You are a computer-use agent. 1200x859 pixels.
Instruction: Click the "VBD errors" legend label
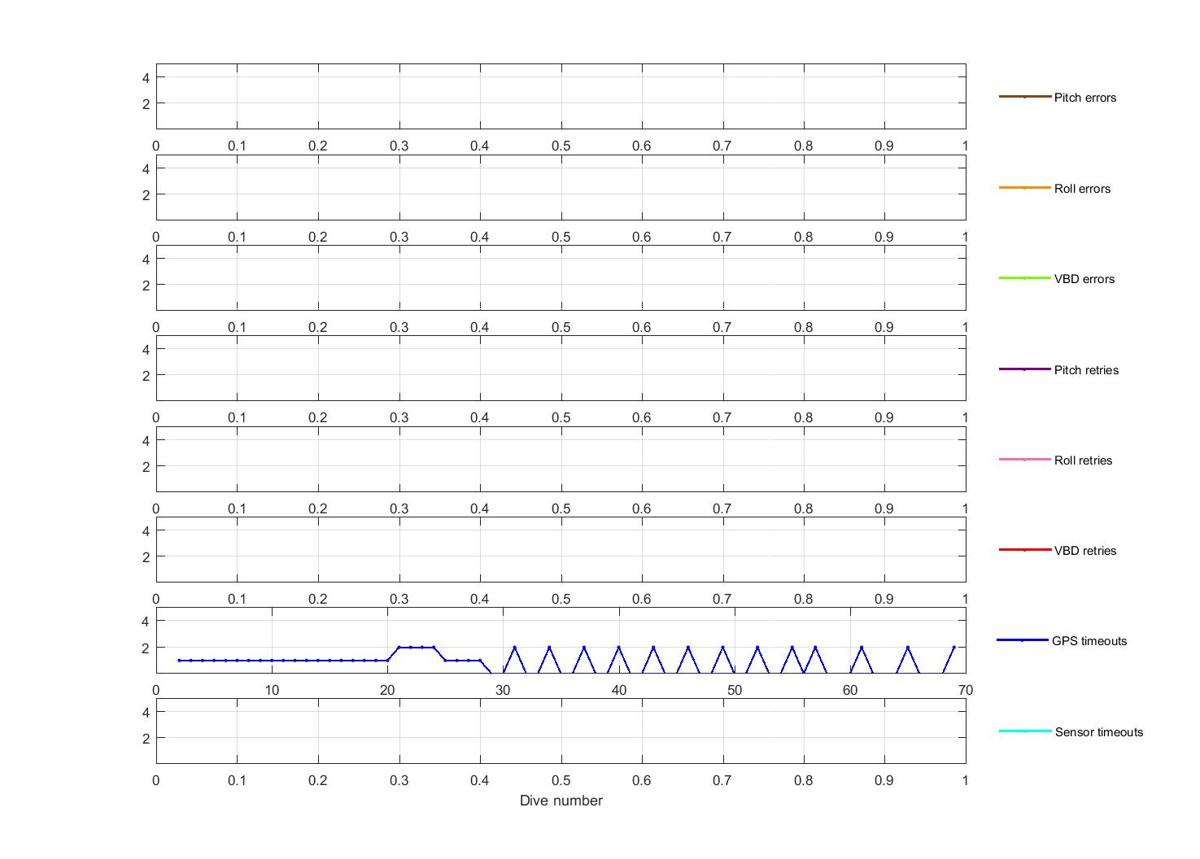pos(1084,279)
